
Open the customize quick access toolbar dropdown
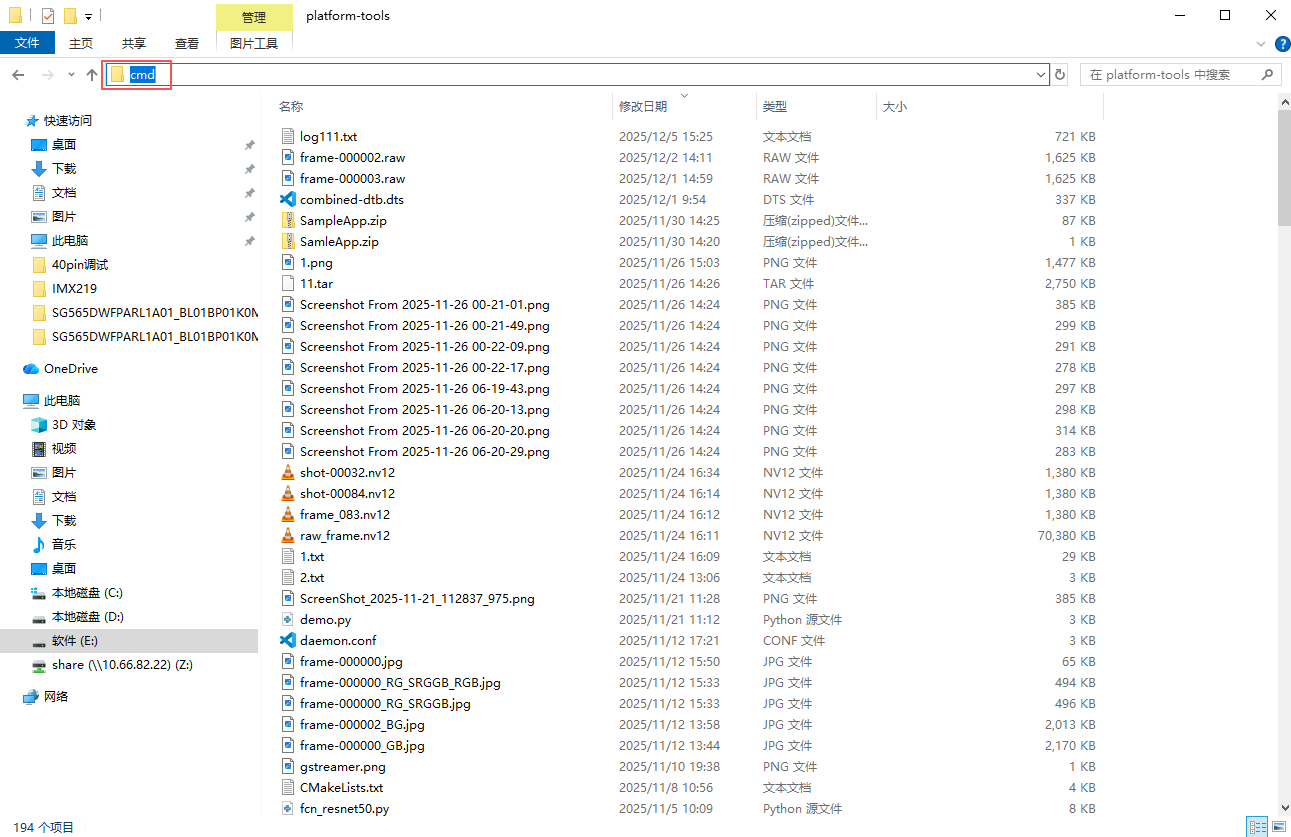click(89, 16)
